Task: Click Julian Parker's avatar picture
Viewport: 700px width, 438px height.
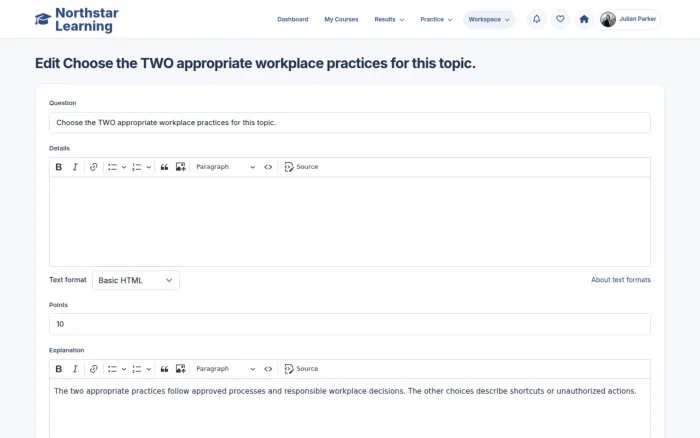Action: [x=608, y=19]
